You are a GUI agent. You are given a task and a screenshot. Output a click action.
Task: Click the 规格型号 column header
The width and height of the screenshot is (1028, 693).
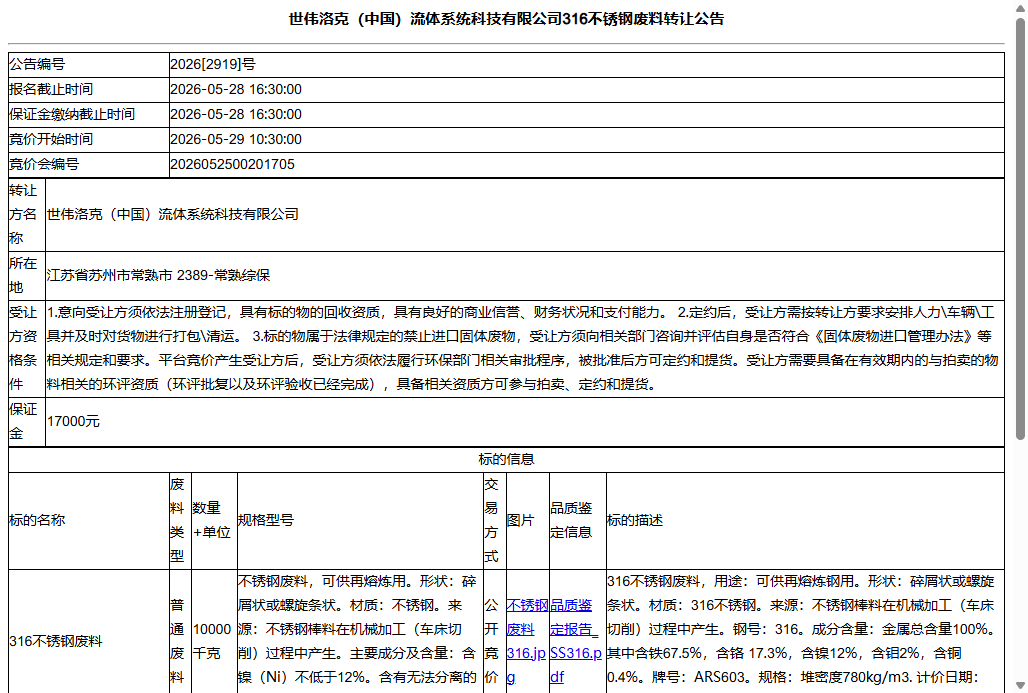tap(360, 521)
